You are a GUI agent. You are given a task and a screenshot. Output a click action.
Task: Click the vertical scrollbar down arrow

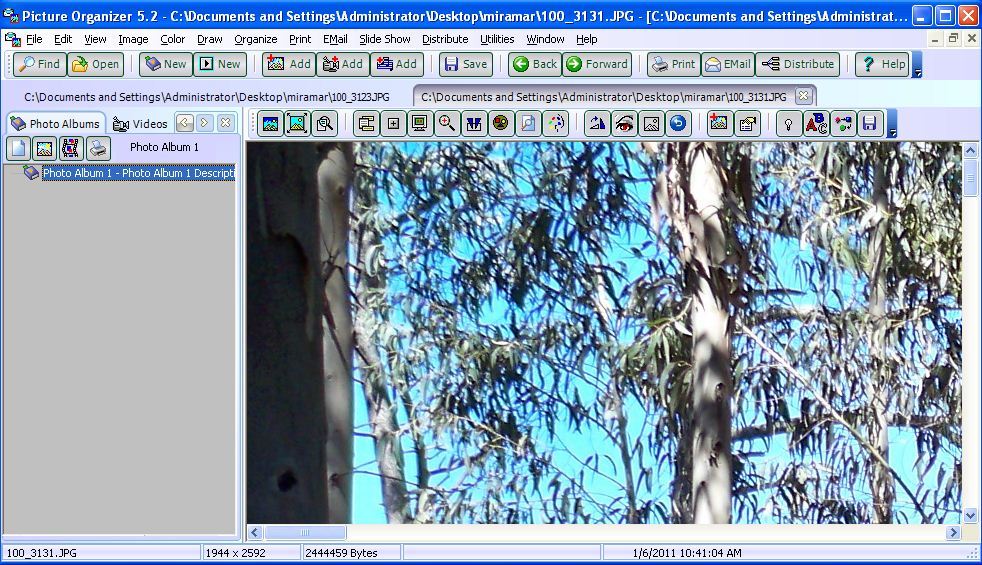pos(970,516)
